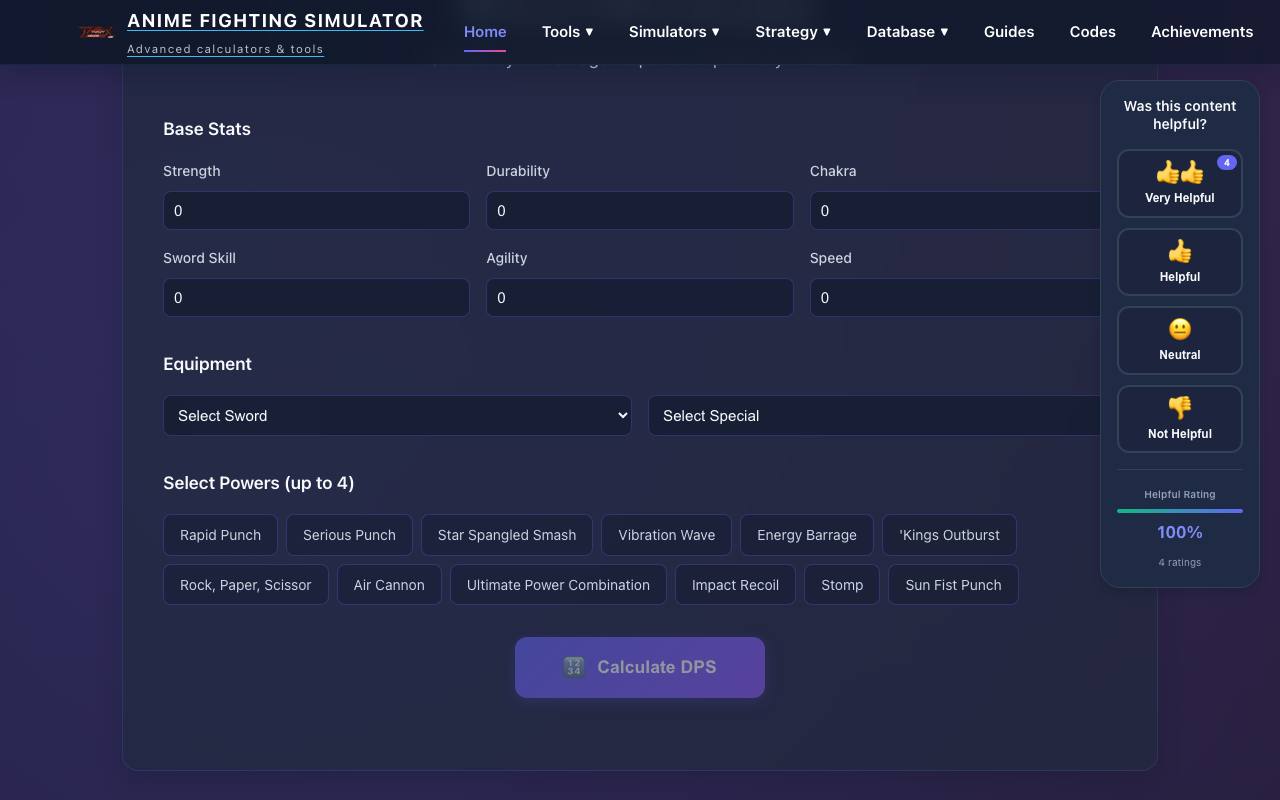Image resolution: width=1280 pixels, height=800 pixels.
Task: Open the Codes page
Action: click(1093, 32)
